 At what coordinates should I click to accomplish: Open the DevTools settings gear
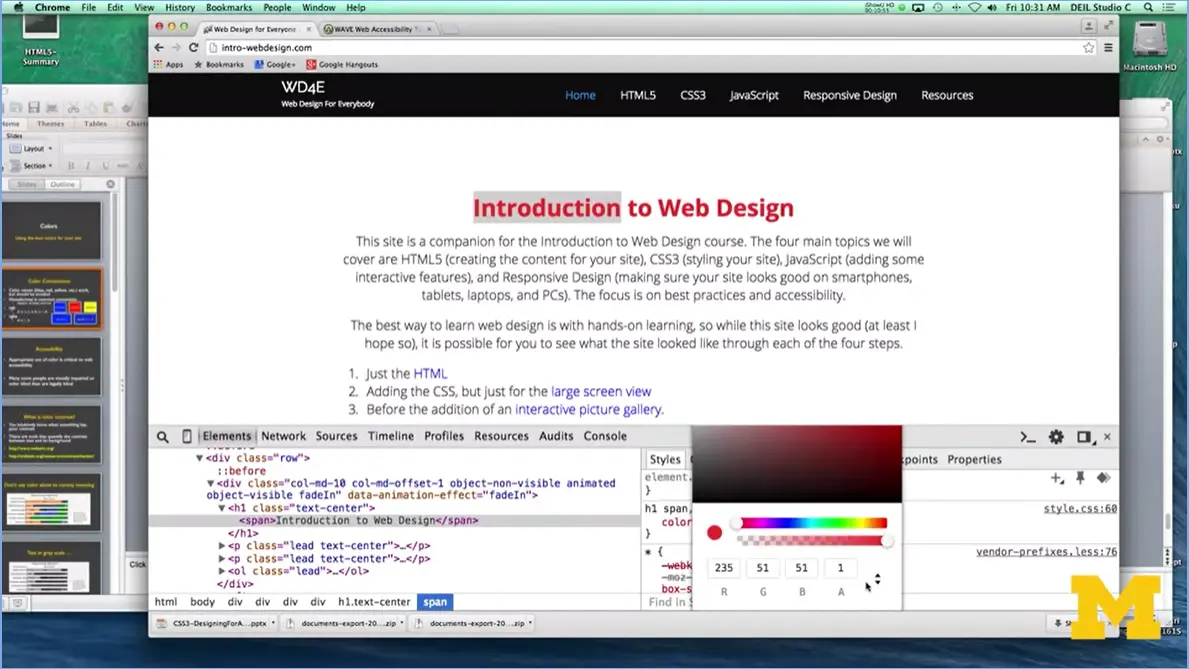click(x=1055, y=436)
